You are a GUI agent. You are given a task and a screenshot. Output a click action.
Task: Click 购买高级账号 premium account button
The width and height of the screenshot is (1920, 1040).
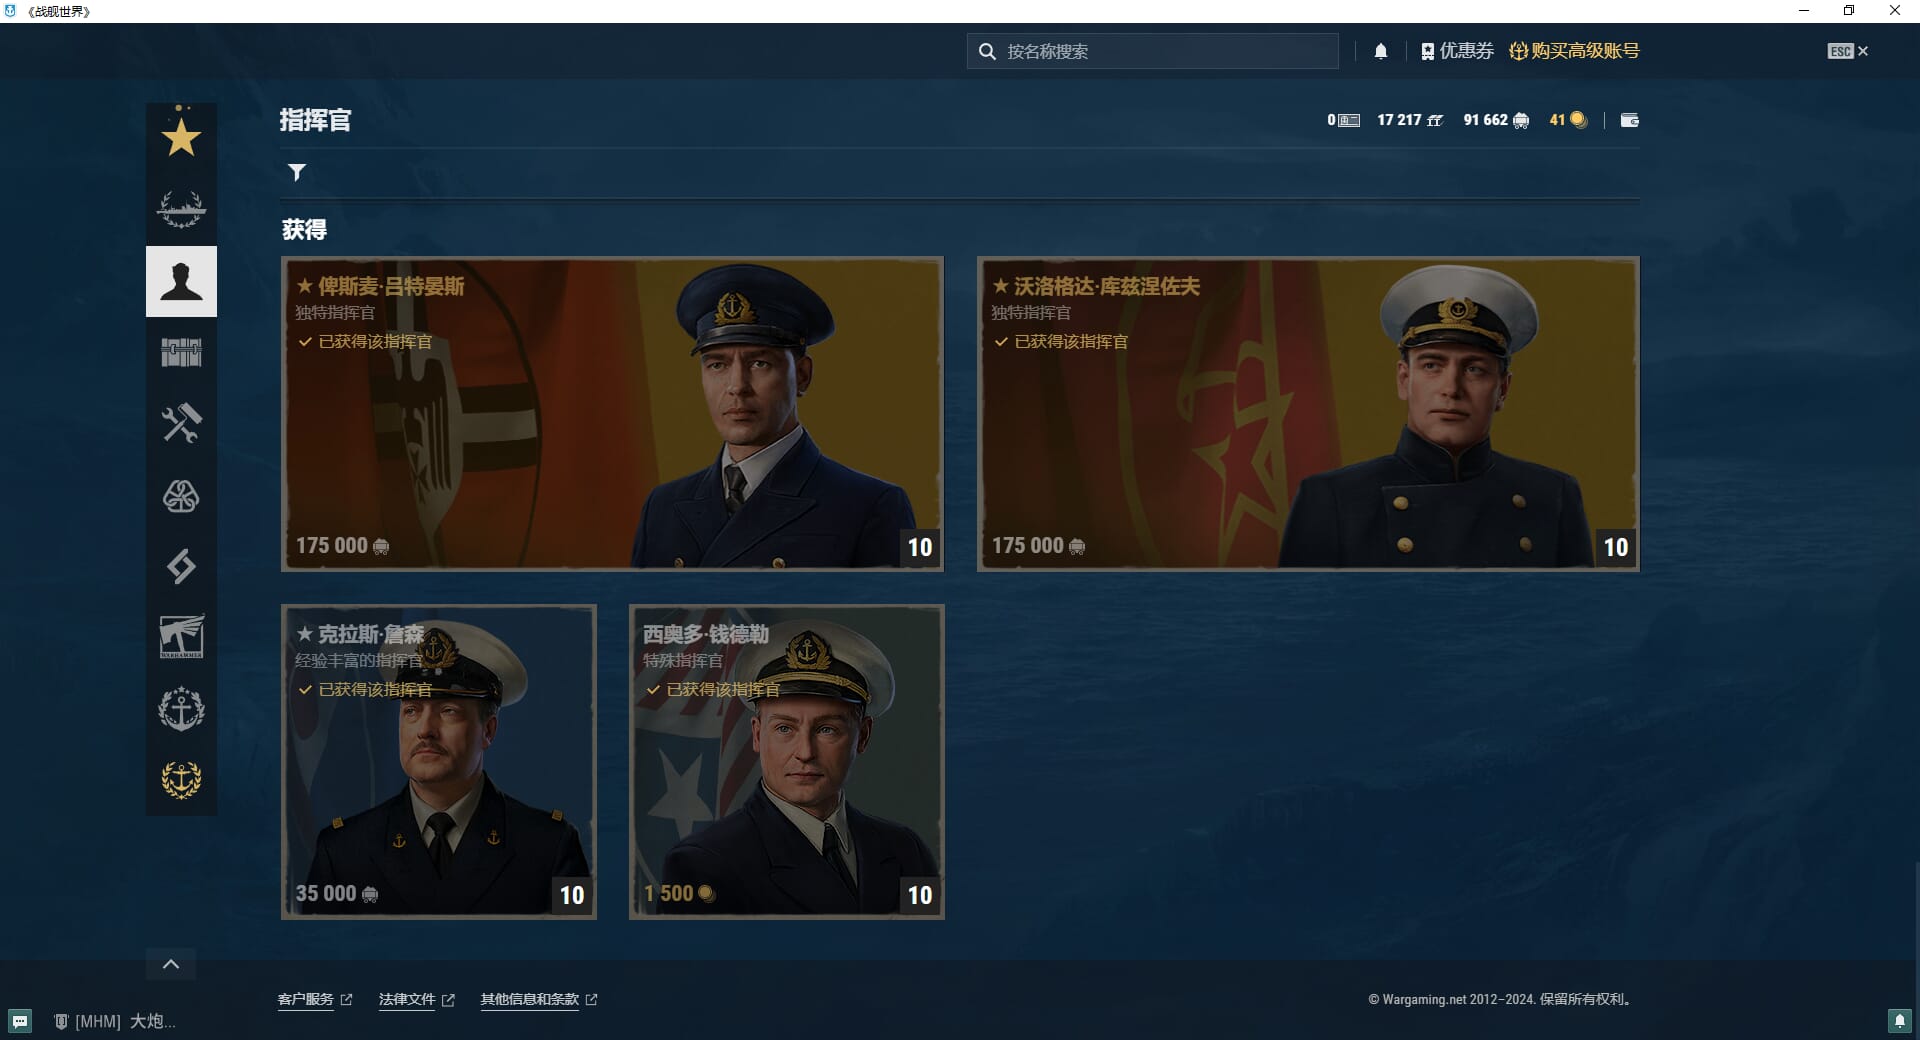[1574, 51]
